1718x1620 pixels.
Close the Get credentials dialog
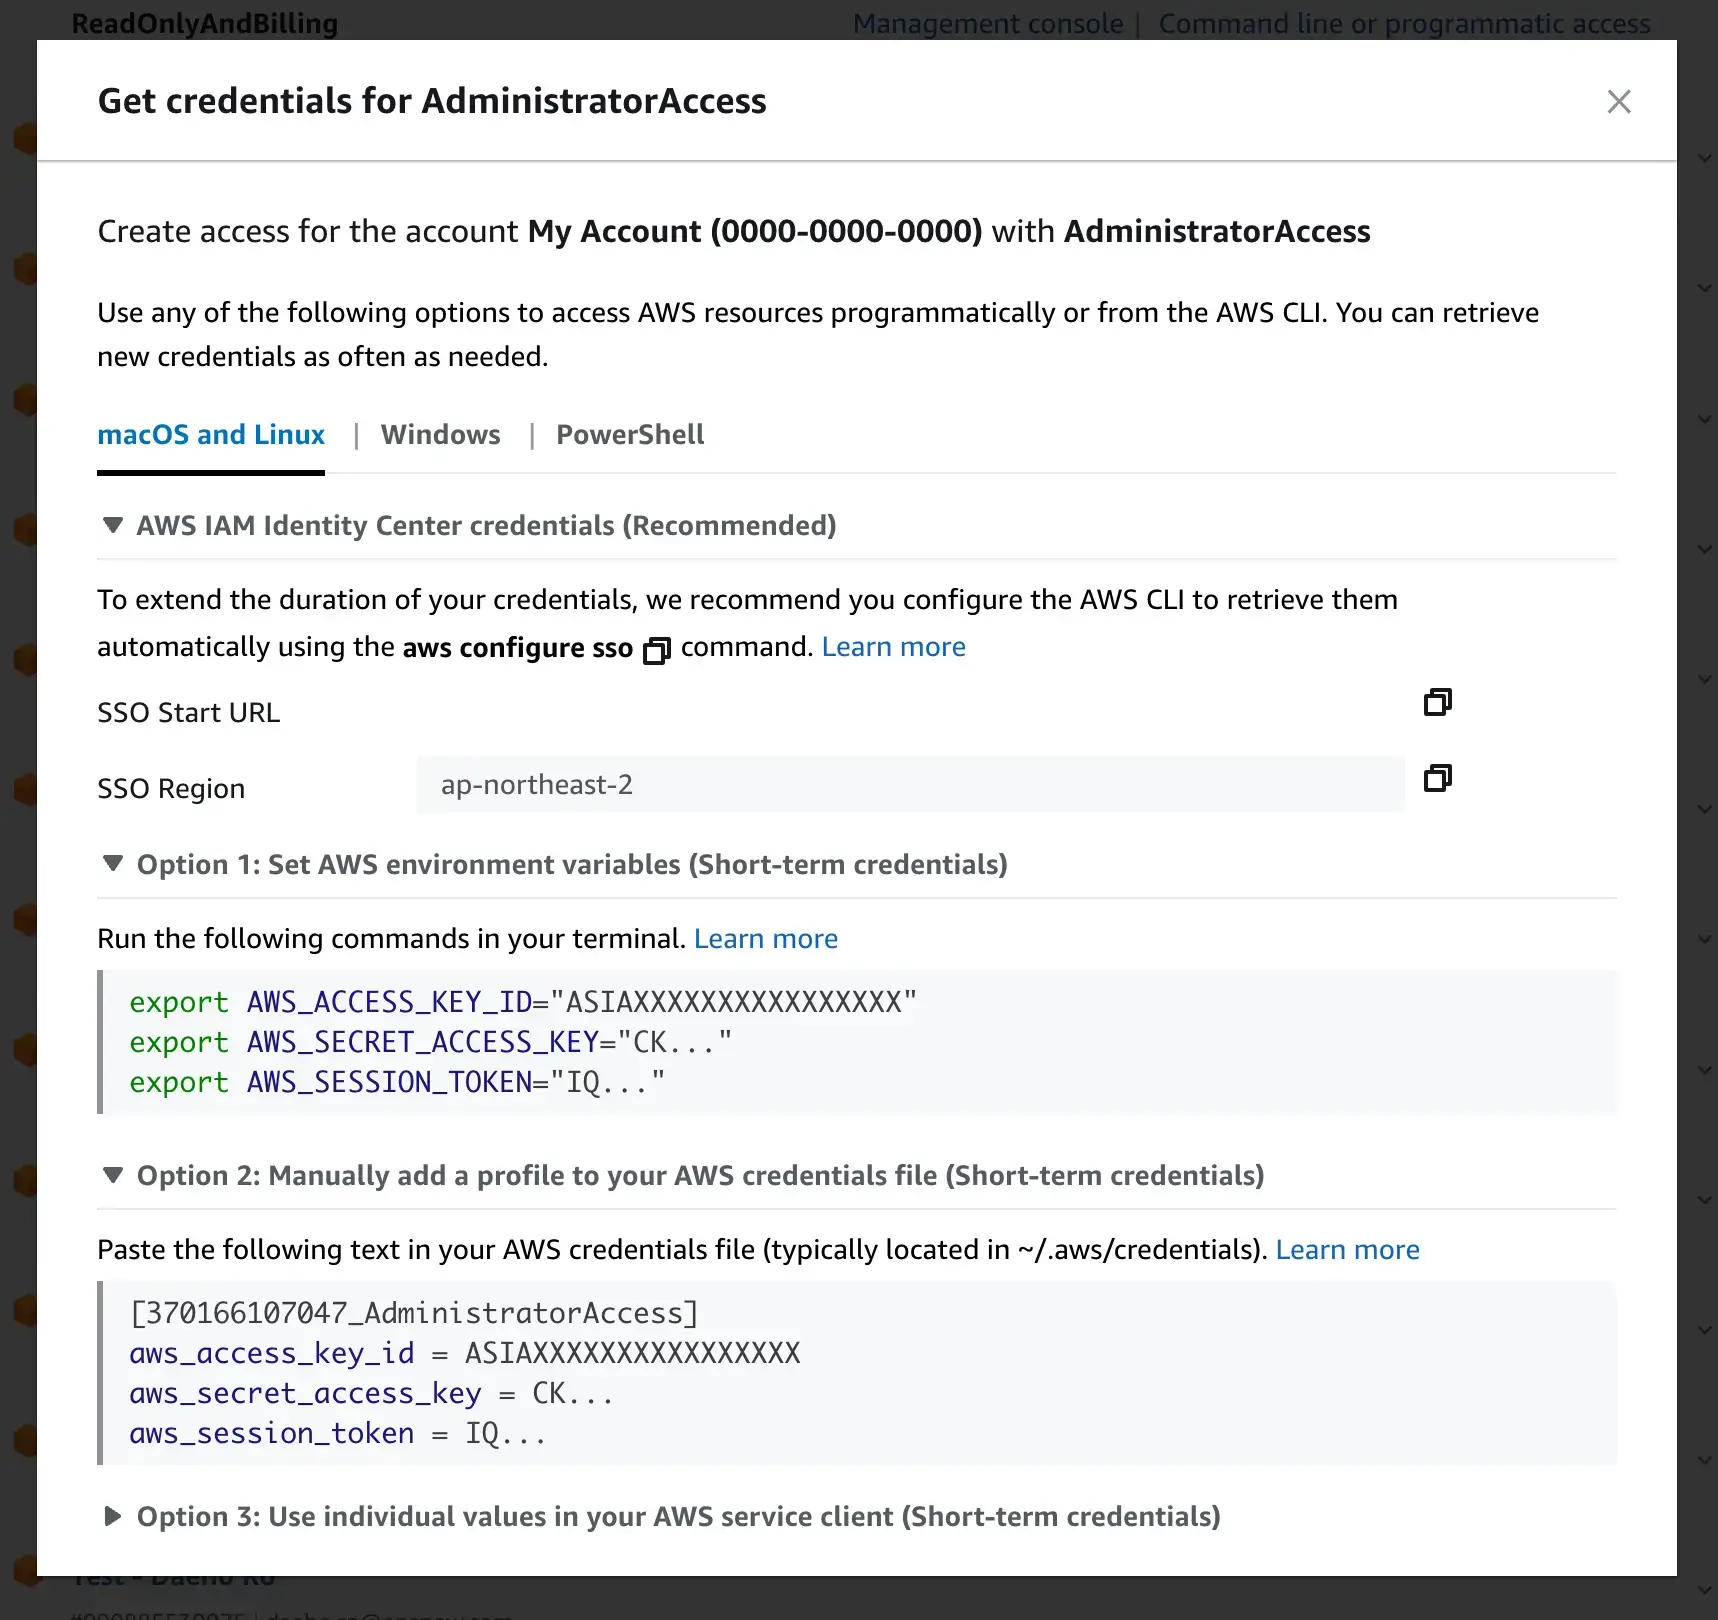(1618, 102)
